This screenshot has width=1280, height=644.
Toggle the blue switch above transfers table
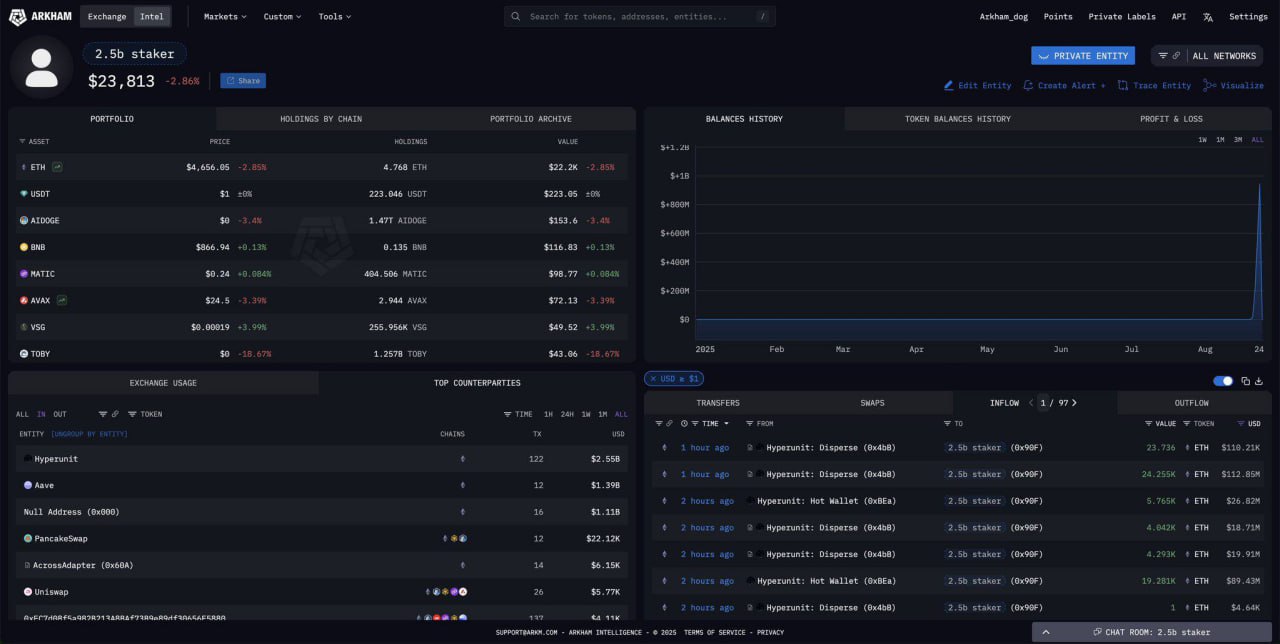(1222, 381)
